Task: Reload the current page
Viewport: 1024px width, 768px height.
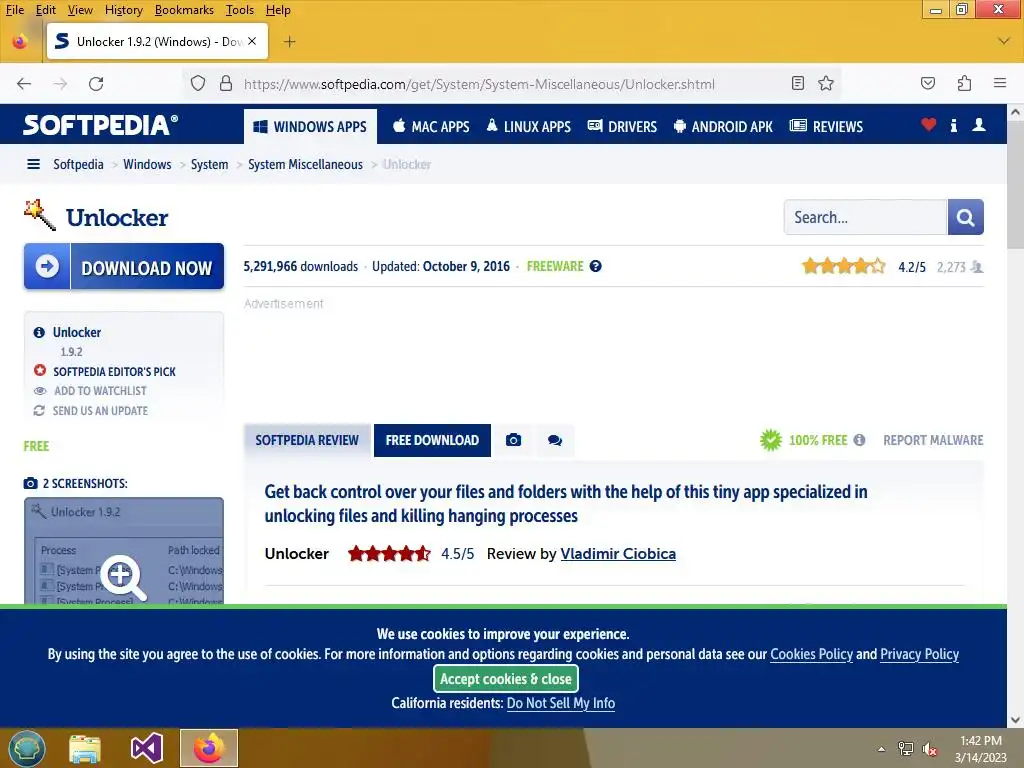Action: tap(96, 84)
